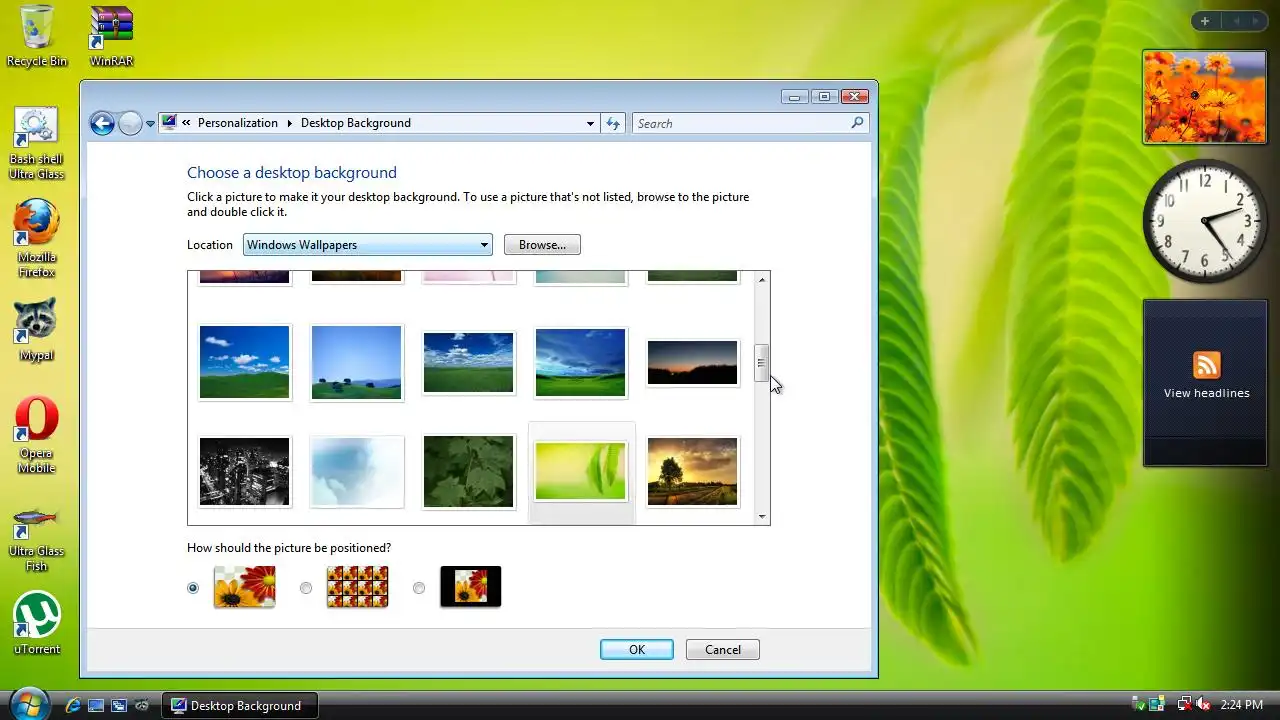This screenshot has width=1280, height=720.
Task: Click the sidebar previous-page arrow
Action: 1235,21
